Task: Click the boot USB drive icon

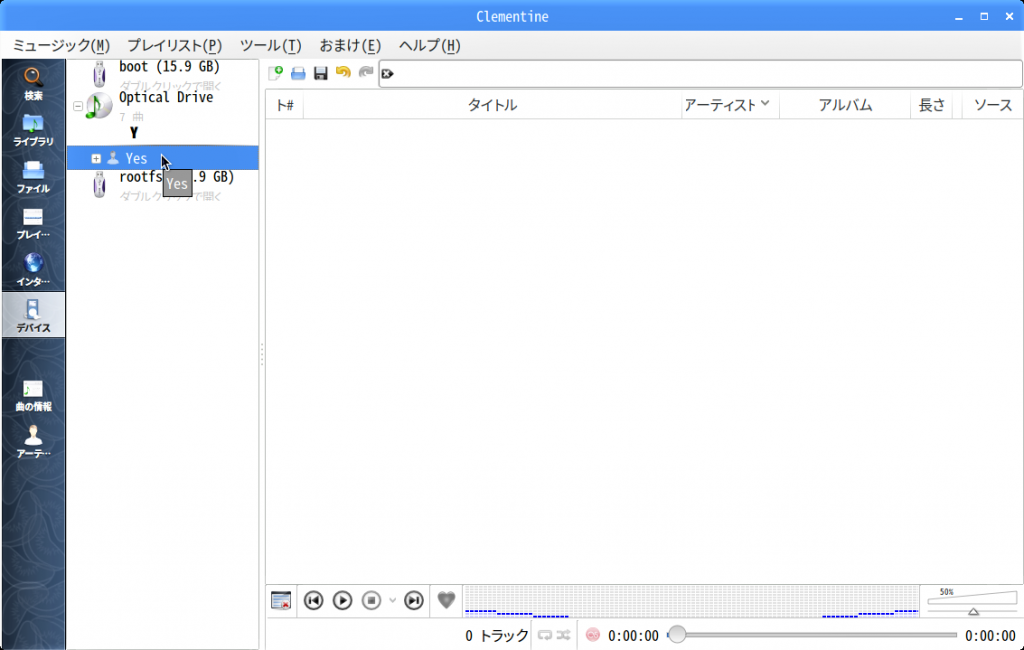Action: pyautogui.click(x=99, y=74)
